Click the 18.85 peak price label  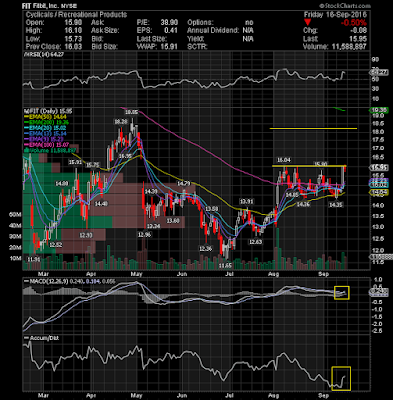pos(132,112)
